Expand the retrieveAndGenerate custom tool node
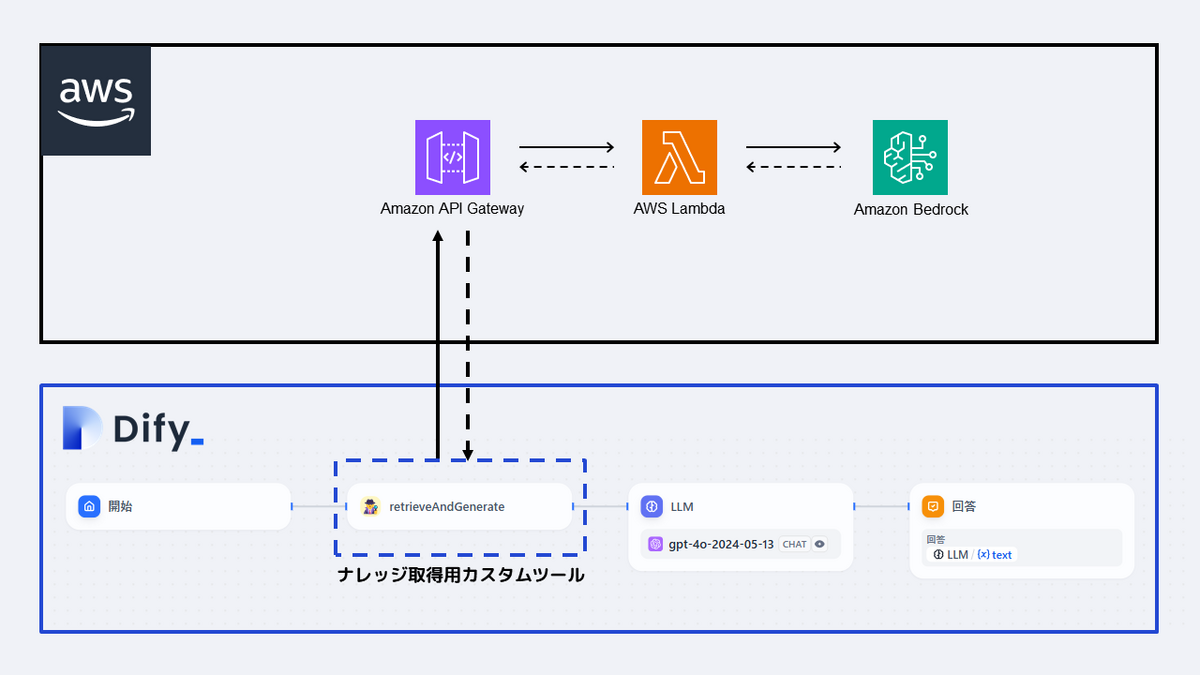Screen dimensions: 1200x675 (x=459, y=507)
